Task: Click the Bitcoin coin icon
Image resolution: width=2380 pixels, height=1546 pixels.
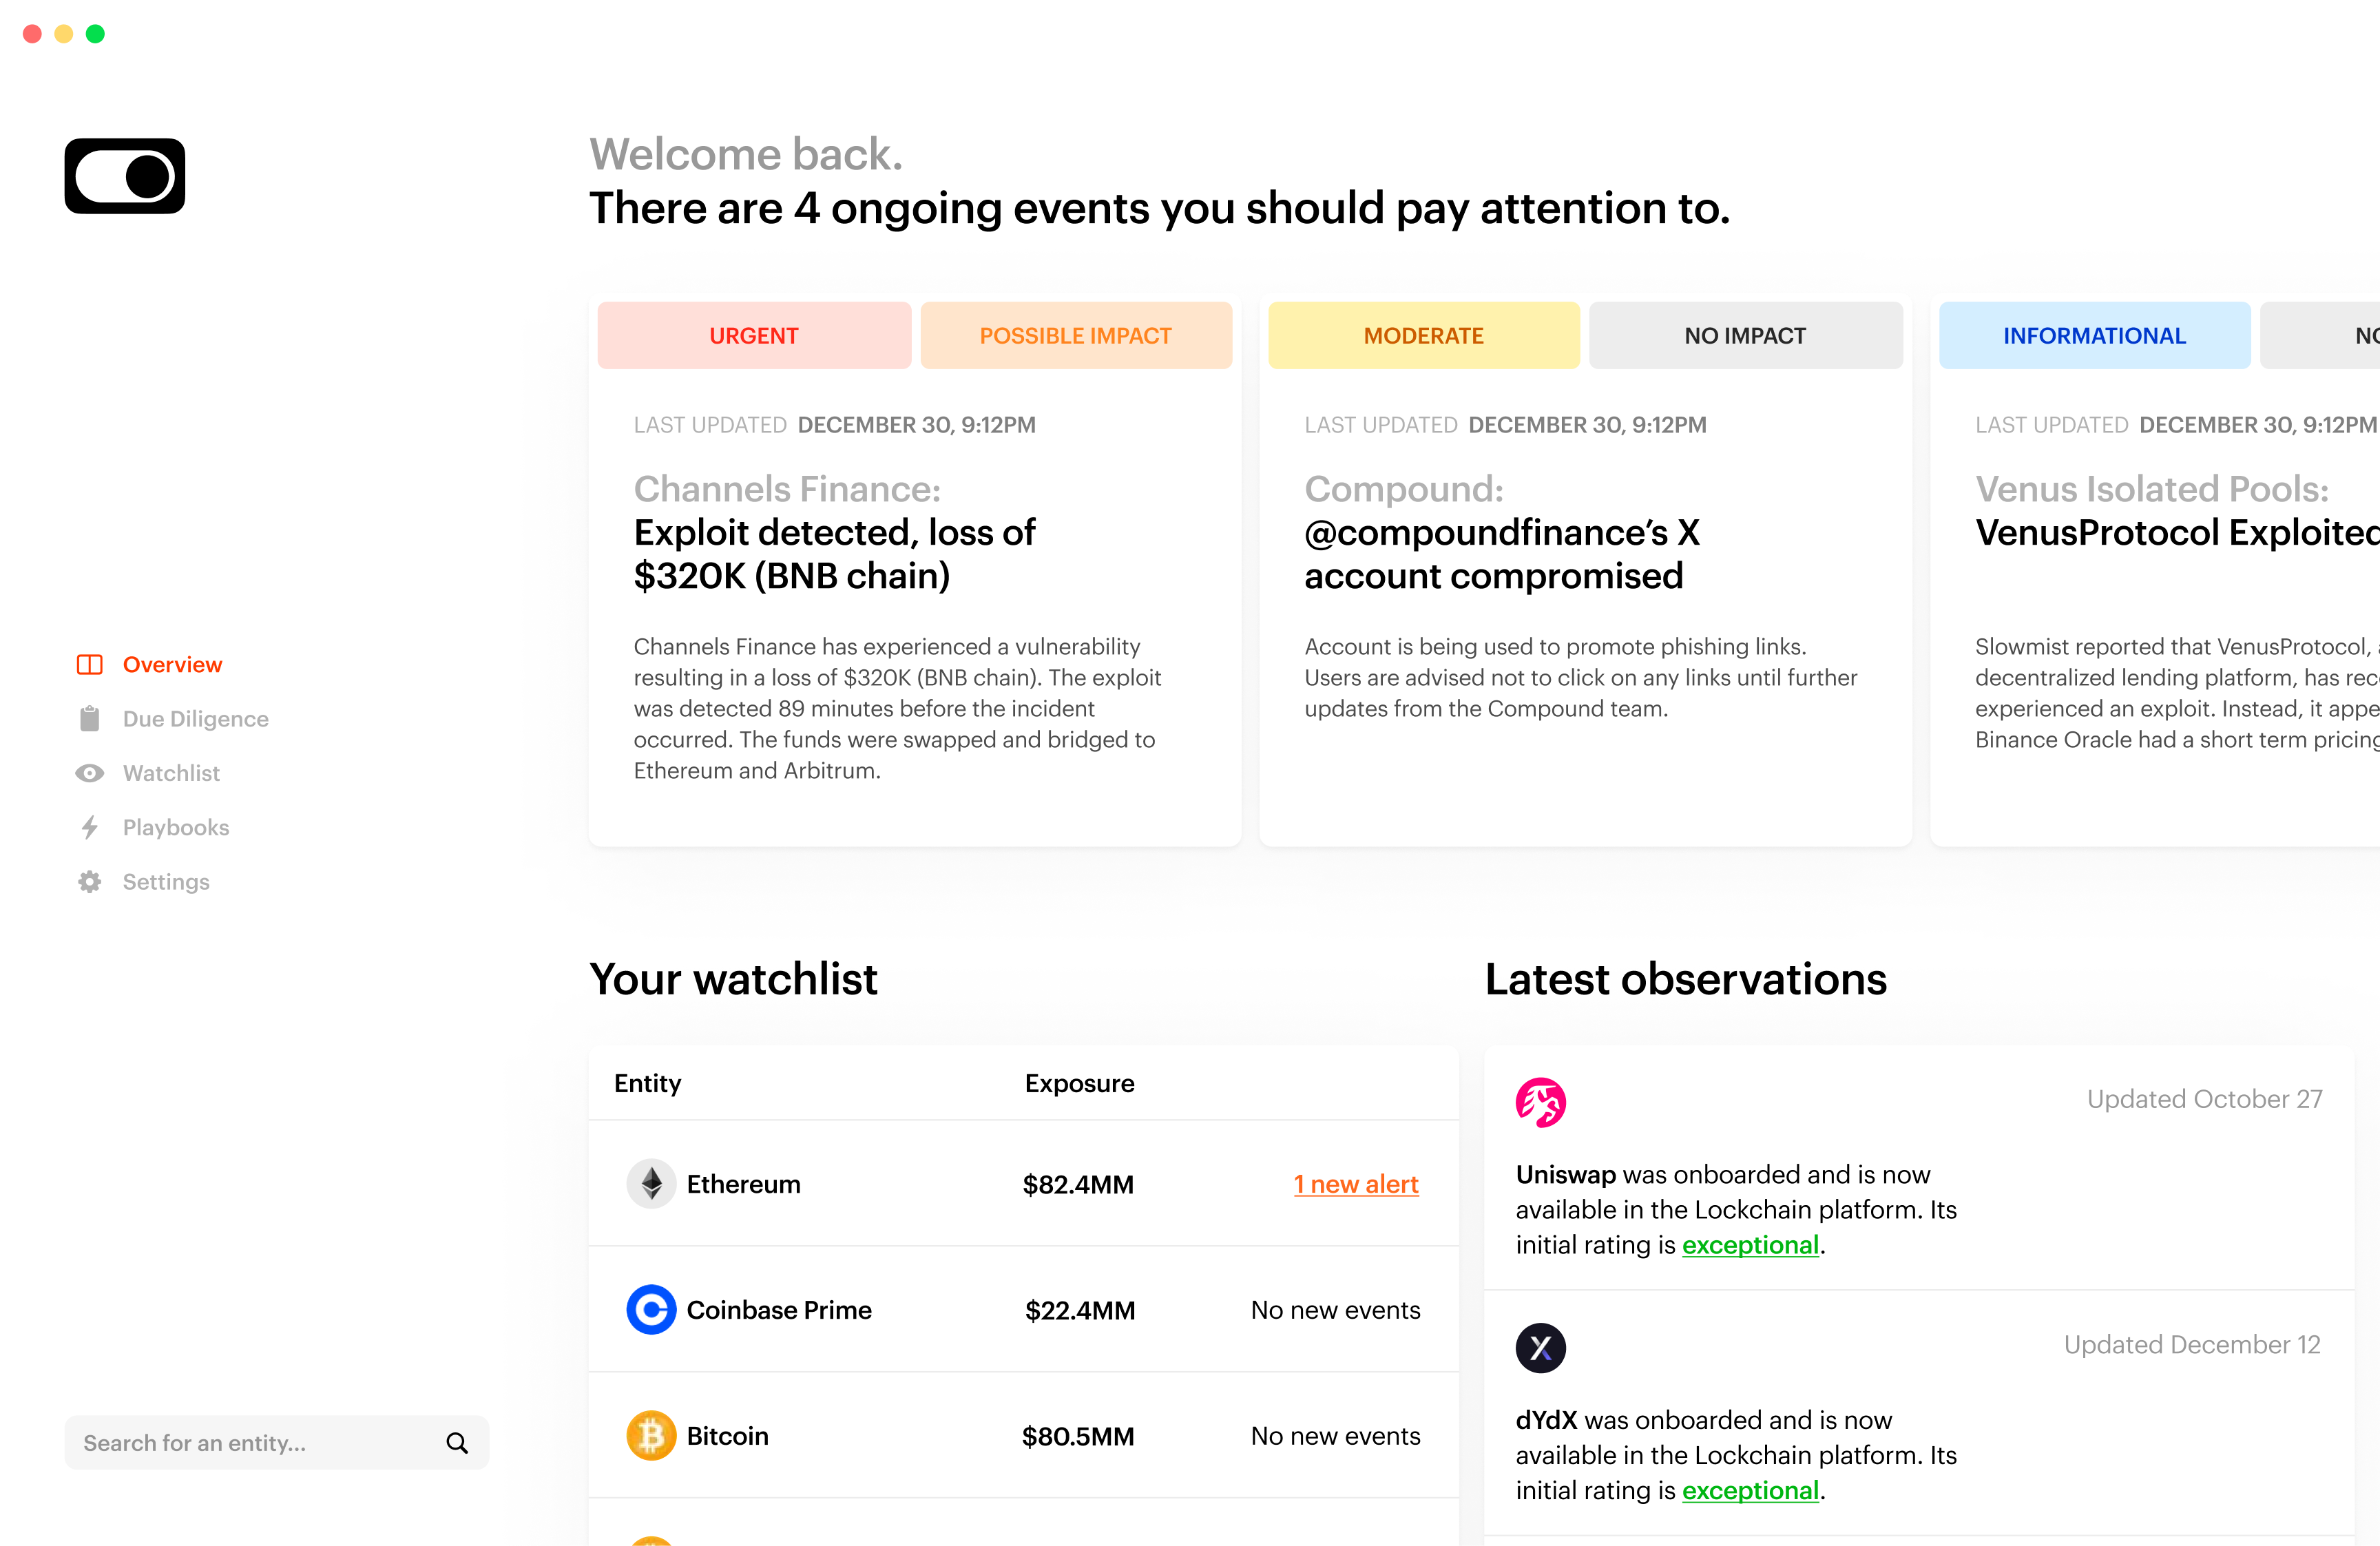Action: (651, 1436)
